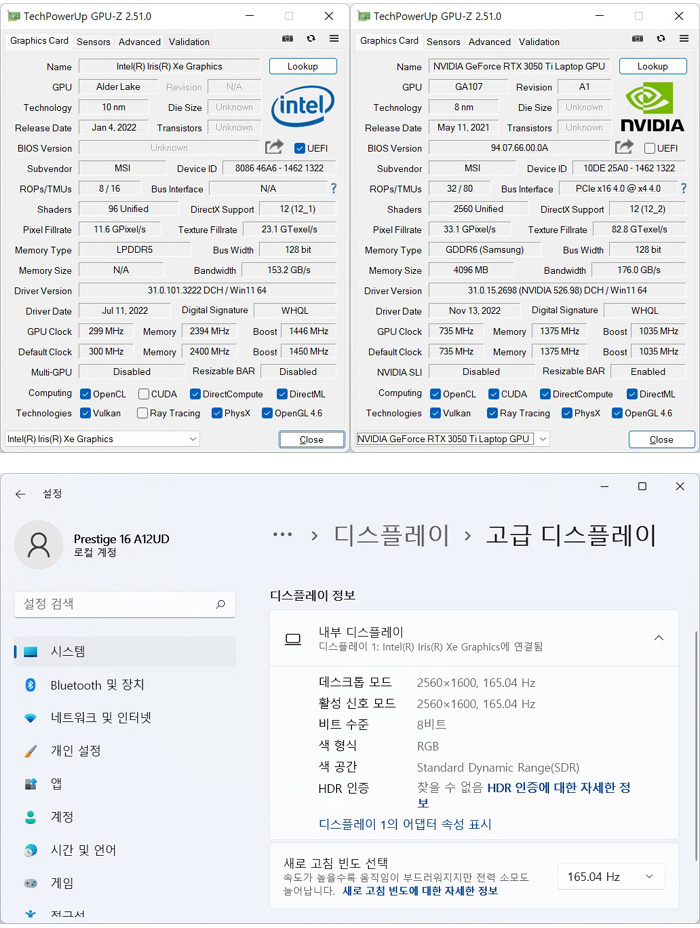Open 네트워크 및 인터넷 in Settings sidebar
The width and height of the screenshot is (700, 928).
click(x=100, y=718)
